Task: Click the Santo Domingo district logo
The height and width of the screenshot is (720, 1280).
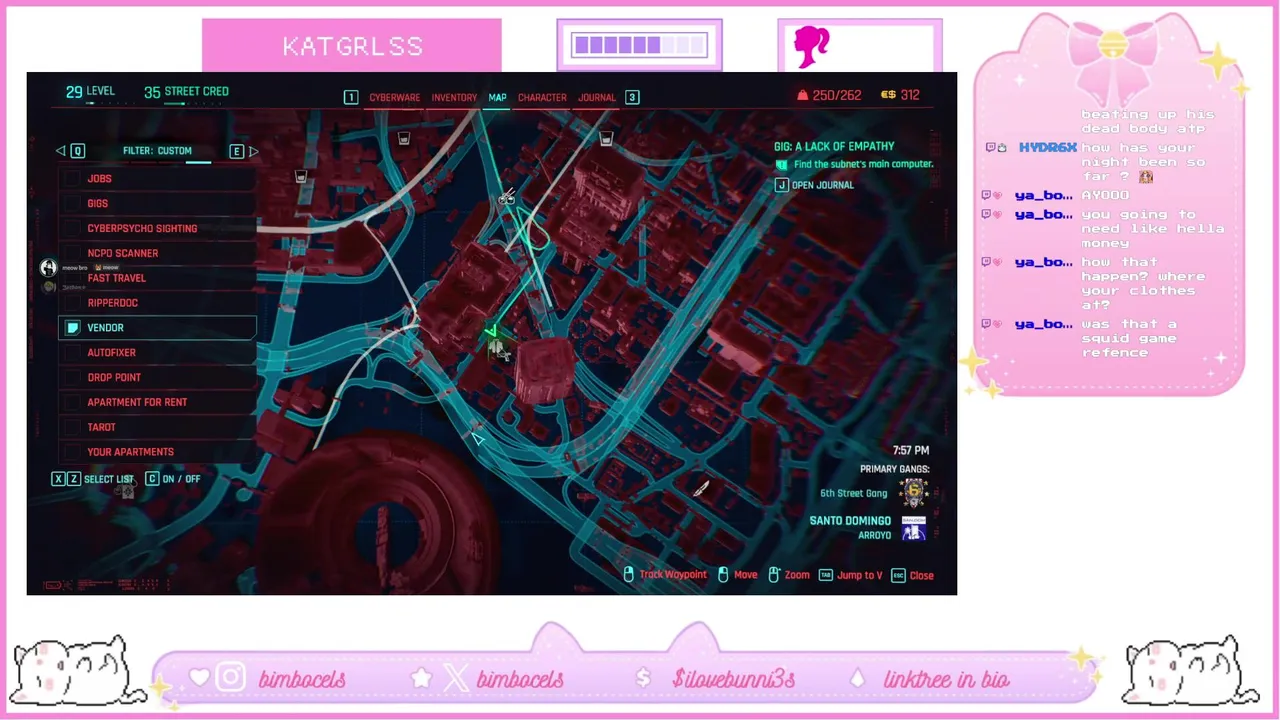Action: pos(913,528)
